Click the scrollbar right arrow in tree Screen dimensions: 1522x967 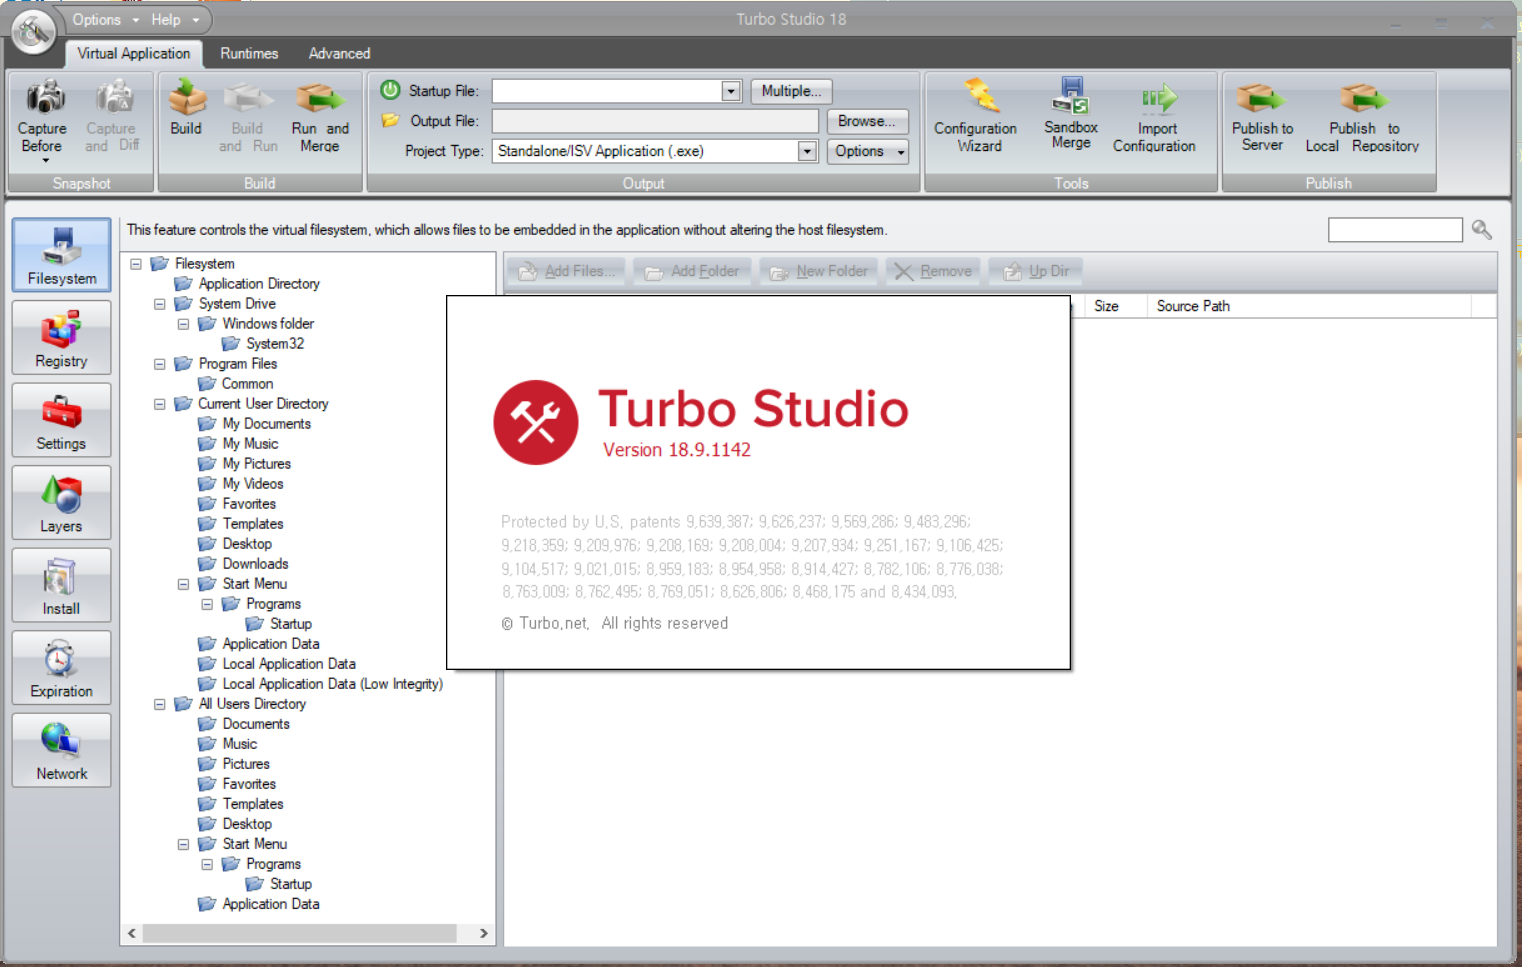coord(483,933)
